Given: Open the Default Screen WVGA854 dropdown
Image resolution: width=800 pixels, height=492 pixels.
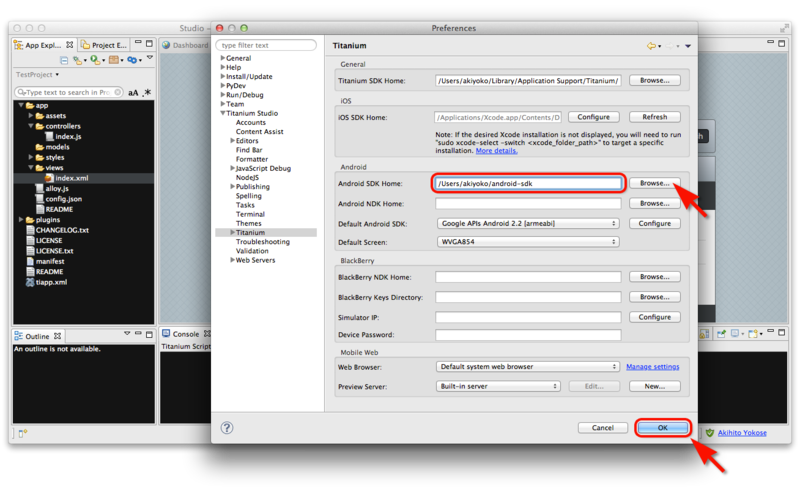Looking at the screenshot, I should [528, 242].
